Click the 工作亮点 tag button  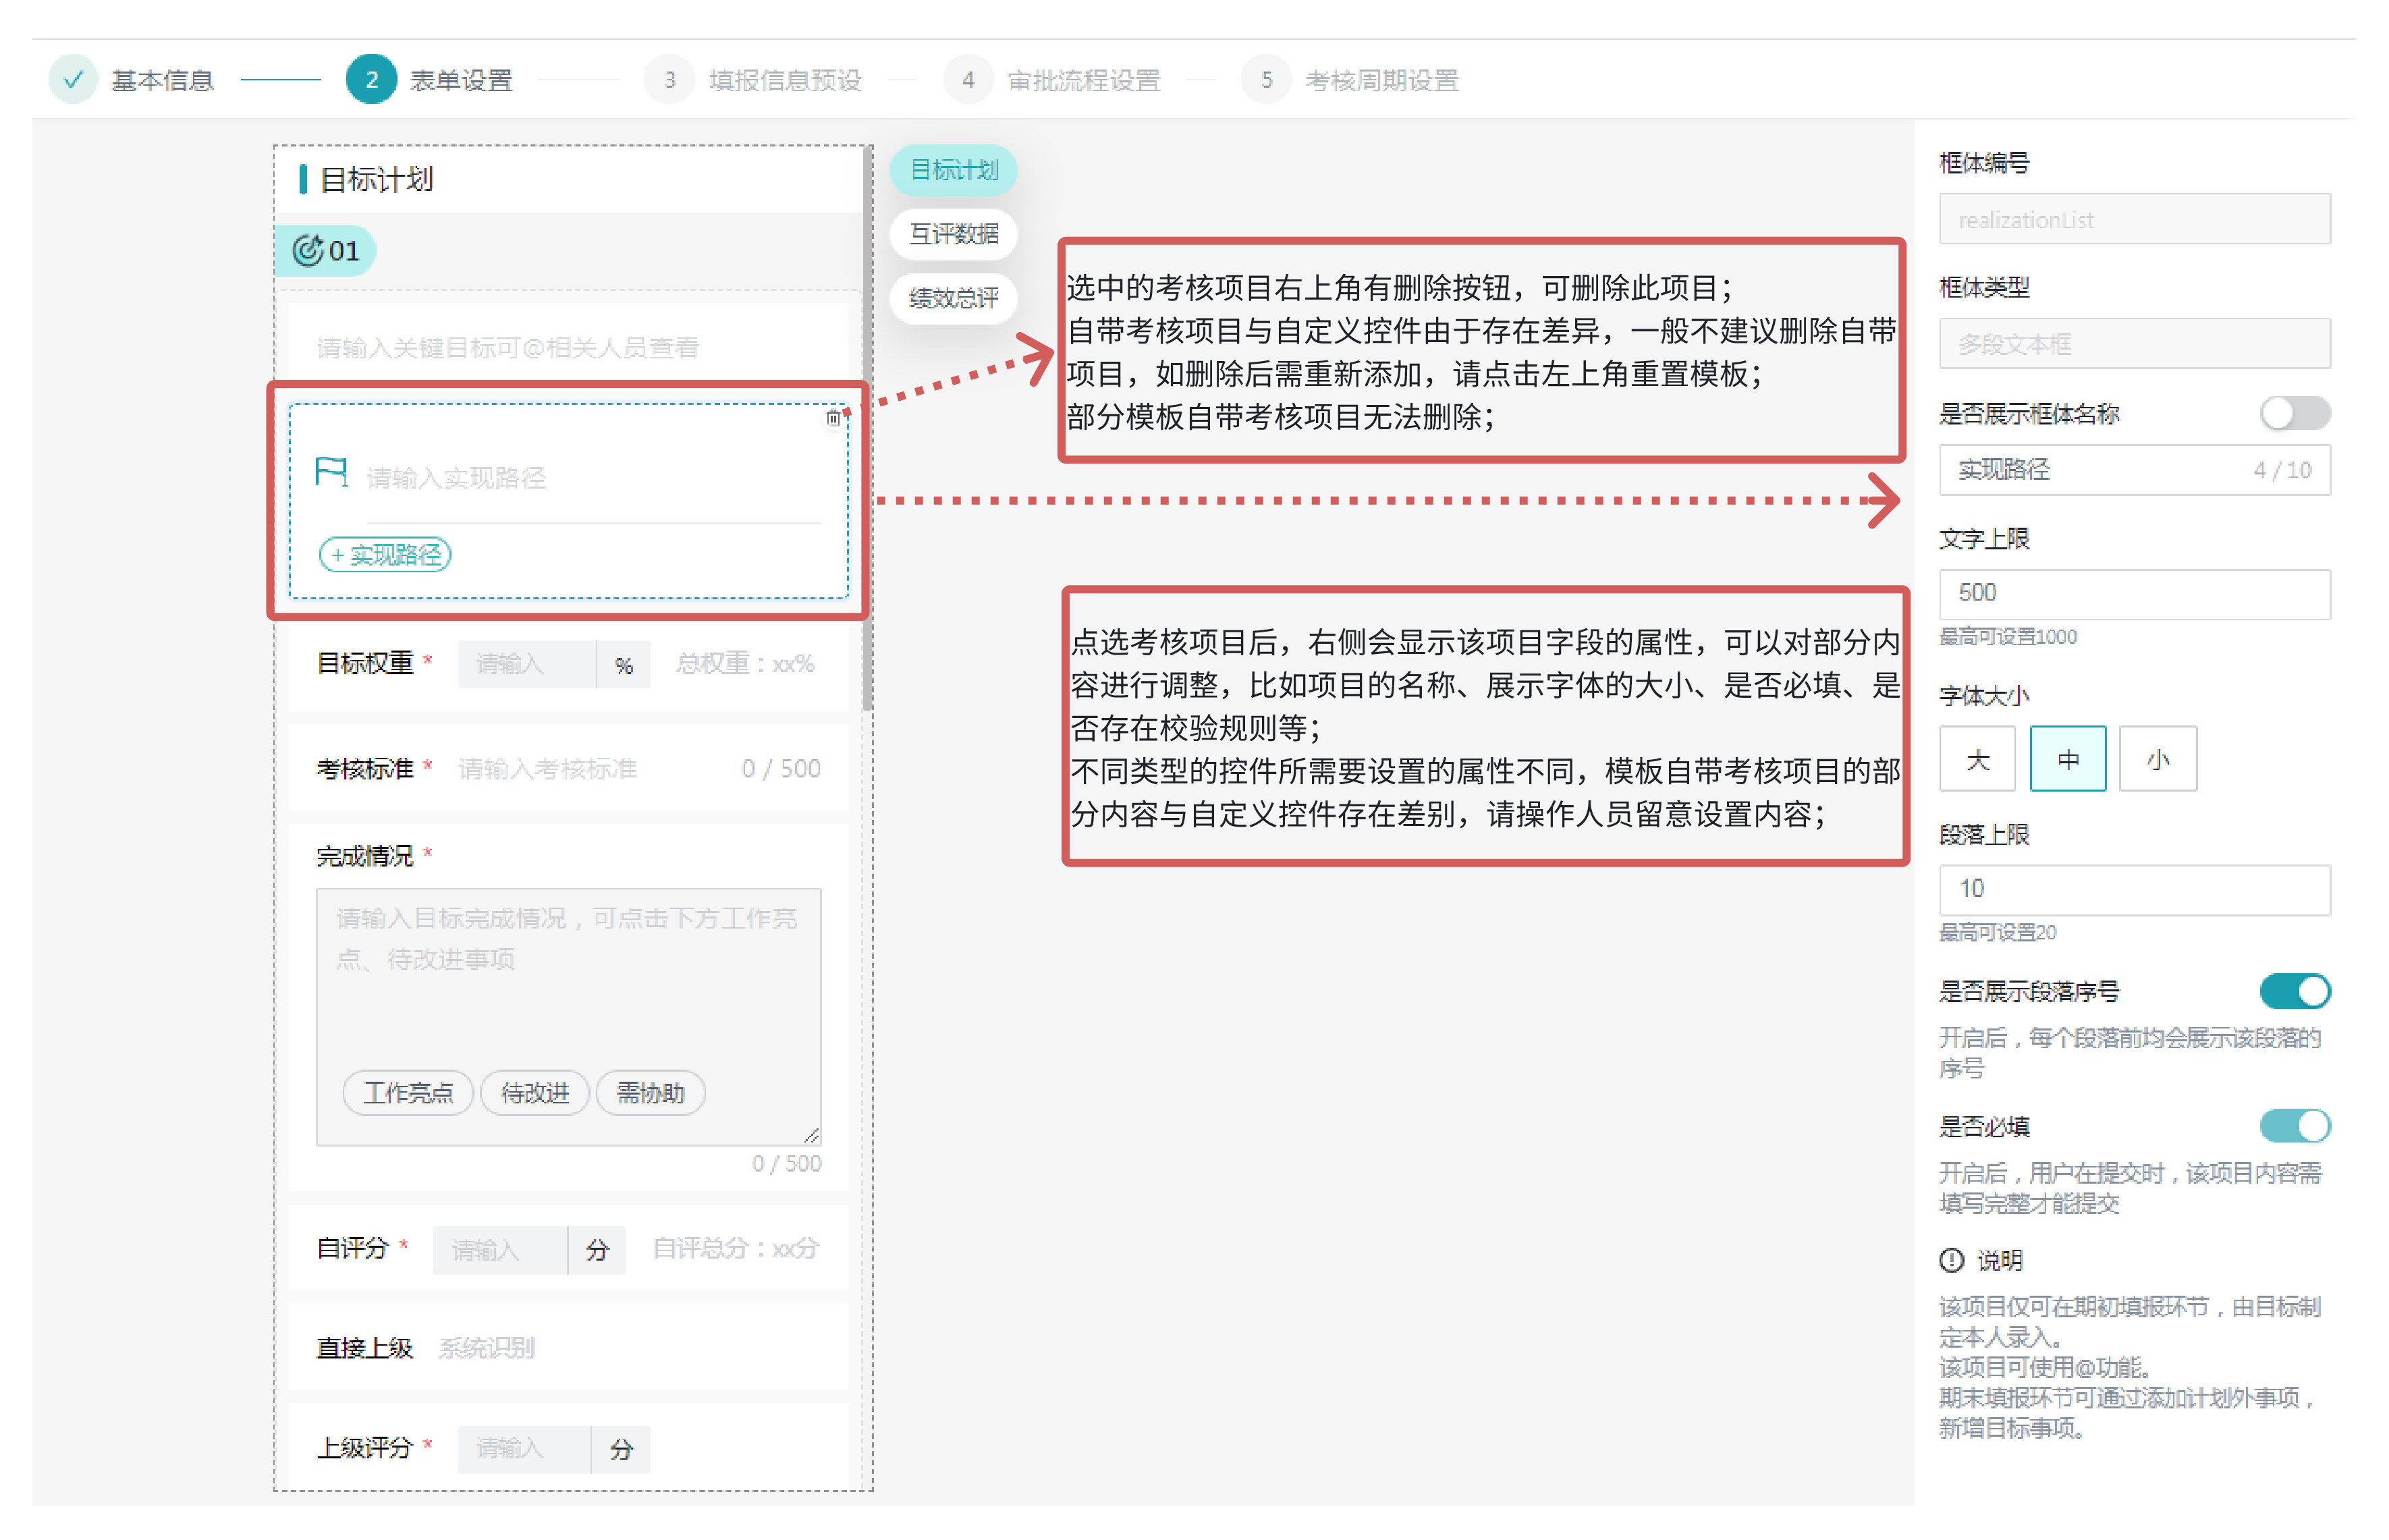(408, 1092)
